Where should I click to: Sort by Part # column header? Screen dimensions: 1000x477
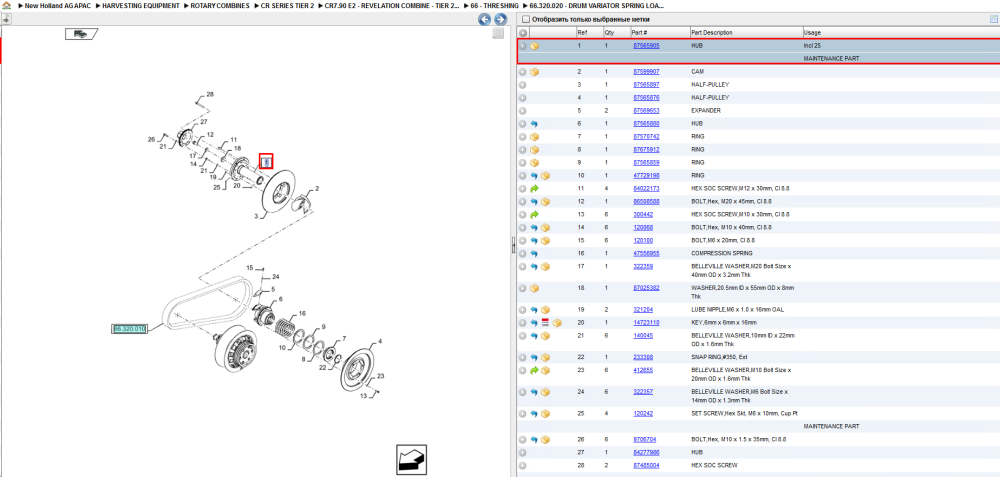pyautogui.click(x=640, y=33)
